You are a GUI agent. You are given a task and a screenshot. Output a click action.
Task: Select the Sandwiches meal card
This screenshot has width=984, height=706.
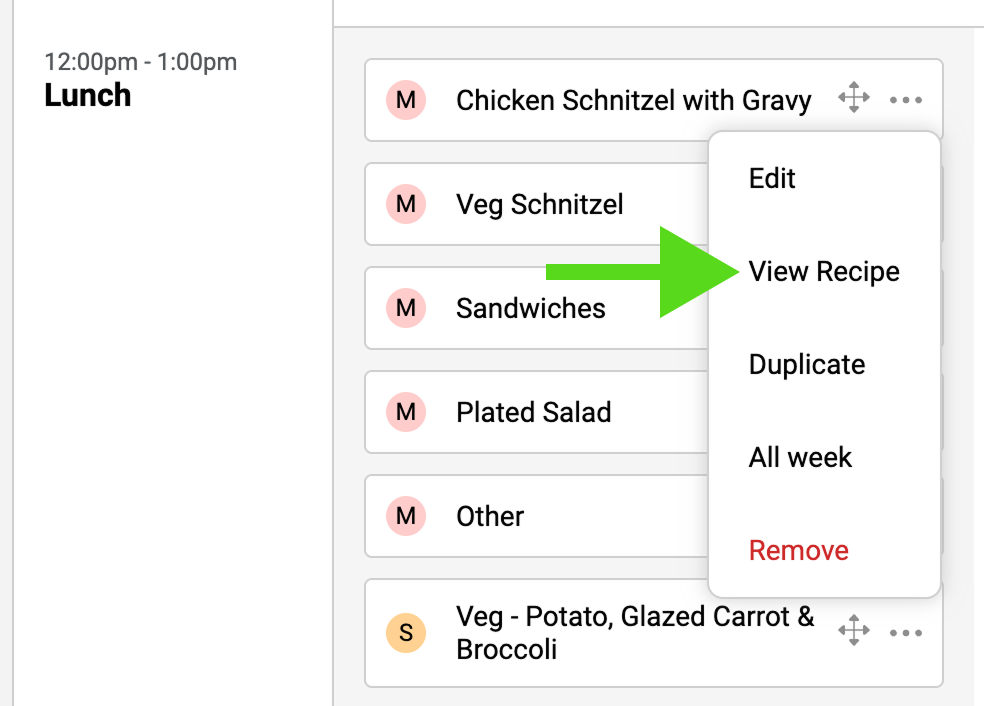point(531,308)
